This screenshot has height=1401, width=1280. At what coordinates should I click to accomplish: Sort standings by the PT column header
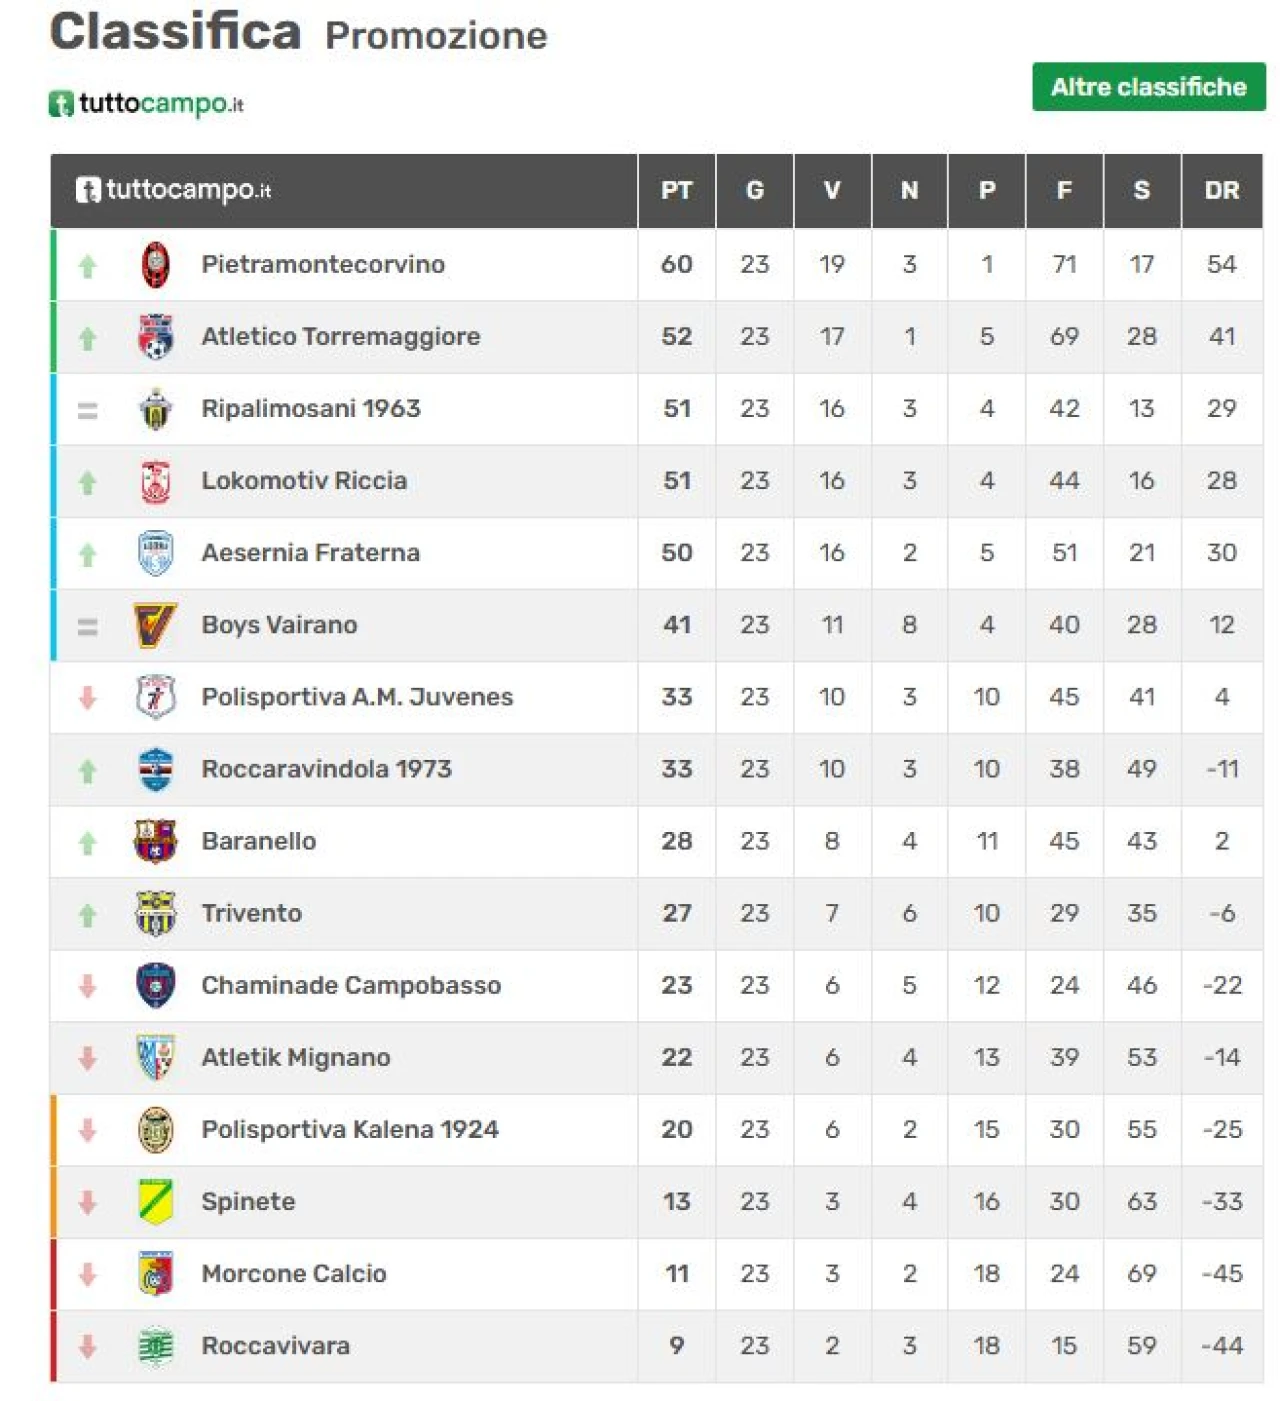click(x=676, y=191)
